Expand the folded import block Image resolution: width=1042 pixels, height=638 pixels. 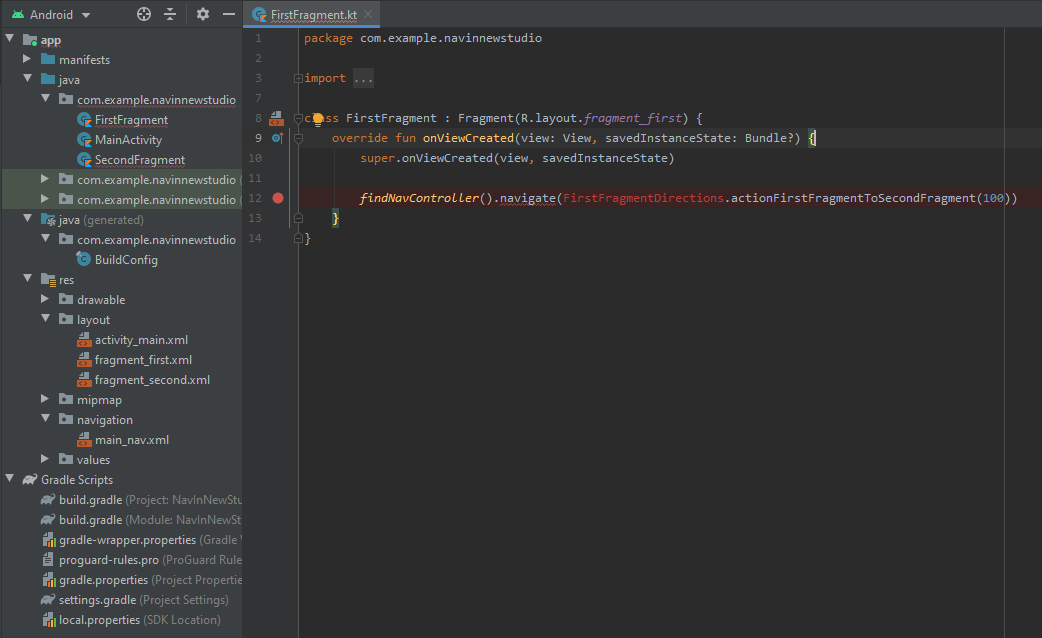coord(363,78)
